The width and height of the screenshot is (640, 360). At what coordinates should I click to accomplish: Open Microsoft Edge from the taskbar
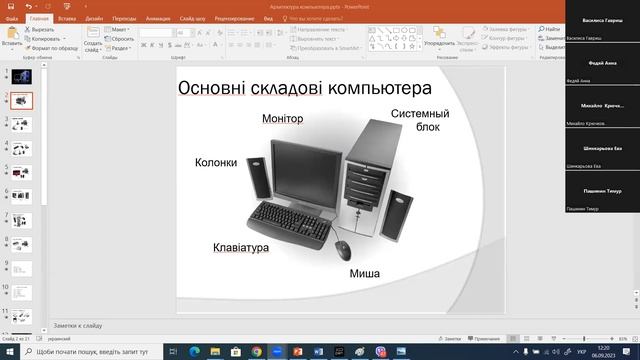click(x=195, y=351)
